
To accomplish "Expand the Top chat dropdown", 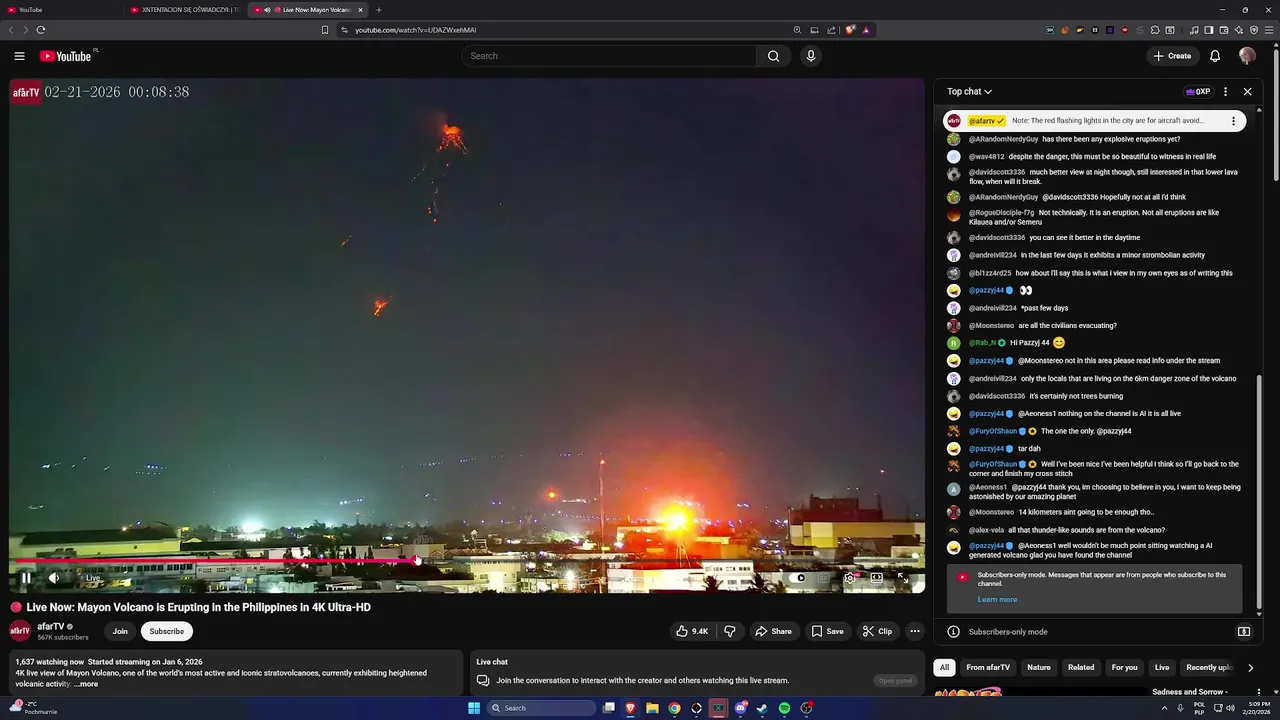I will pyautogui.click(x=969, y=91).
